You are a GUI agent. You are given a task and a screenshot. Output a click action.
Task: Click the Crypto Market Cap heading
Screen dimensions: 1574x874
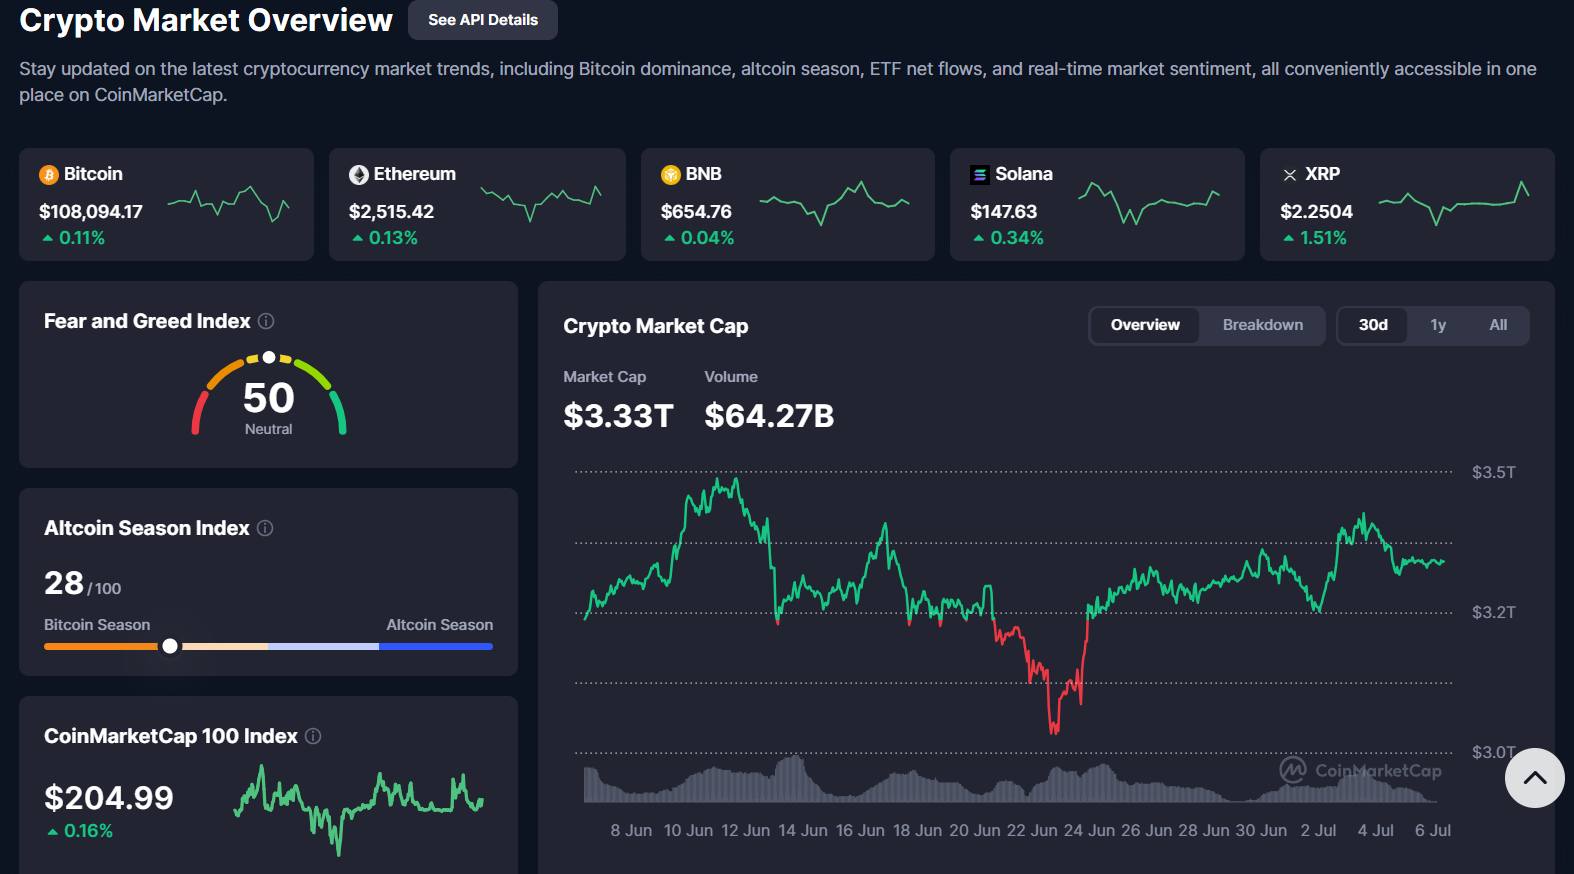click(x=656, y=326)
